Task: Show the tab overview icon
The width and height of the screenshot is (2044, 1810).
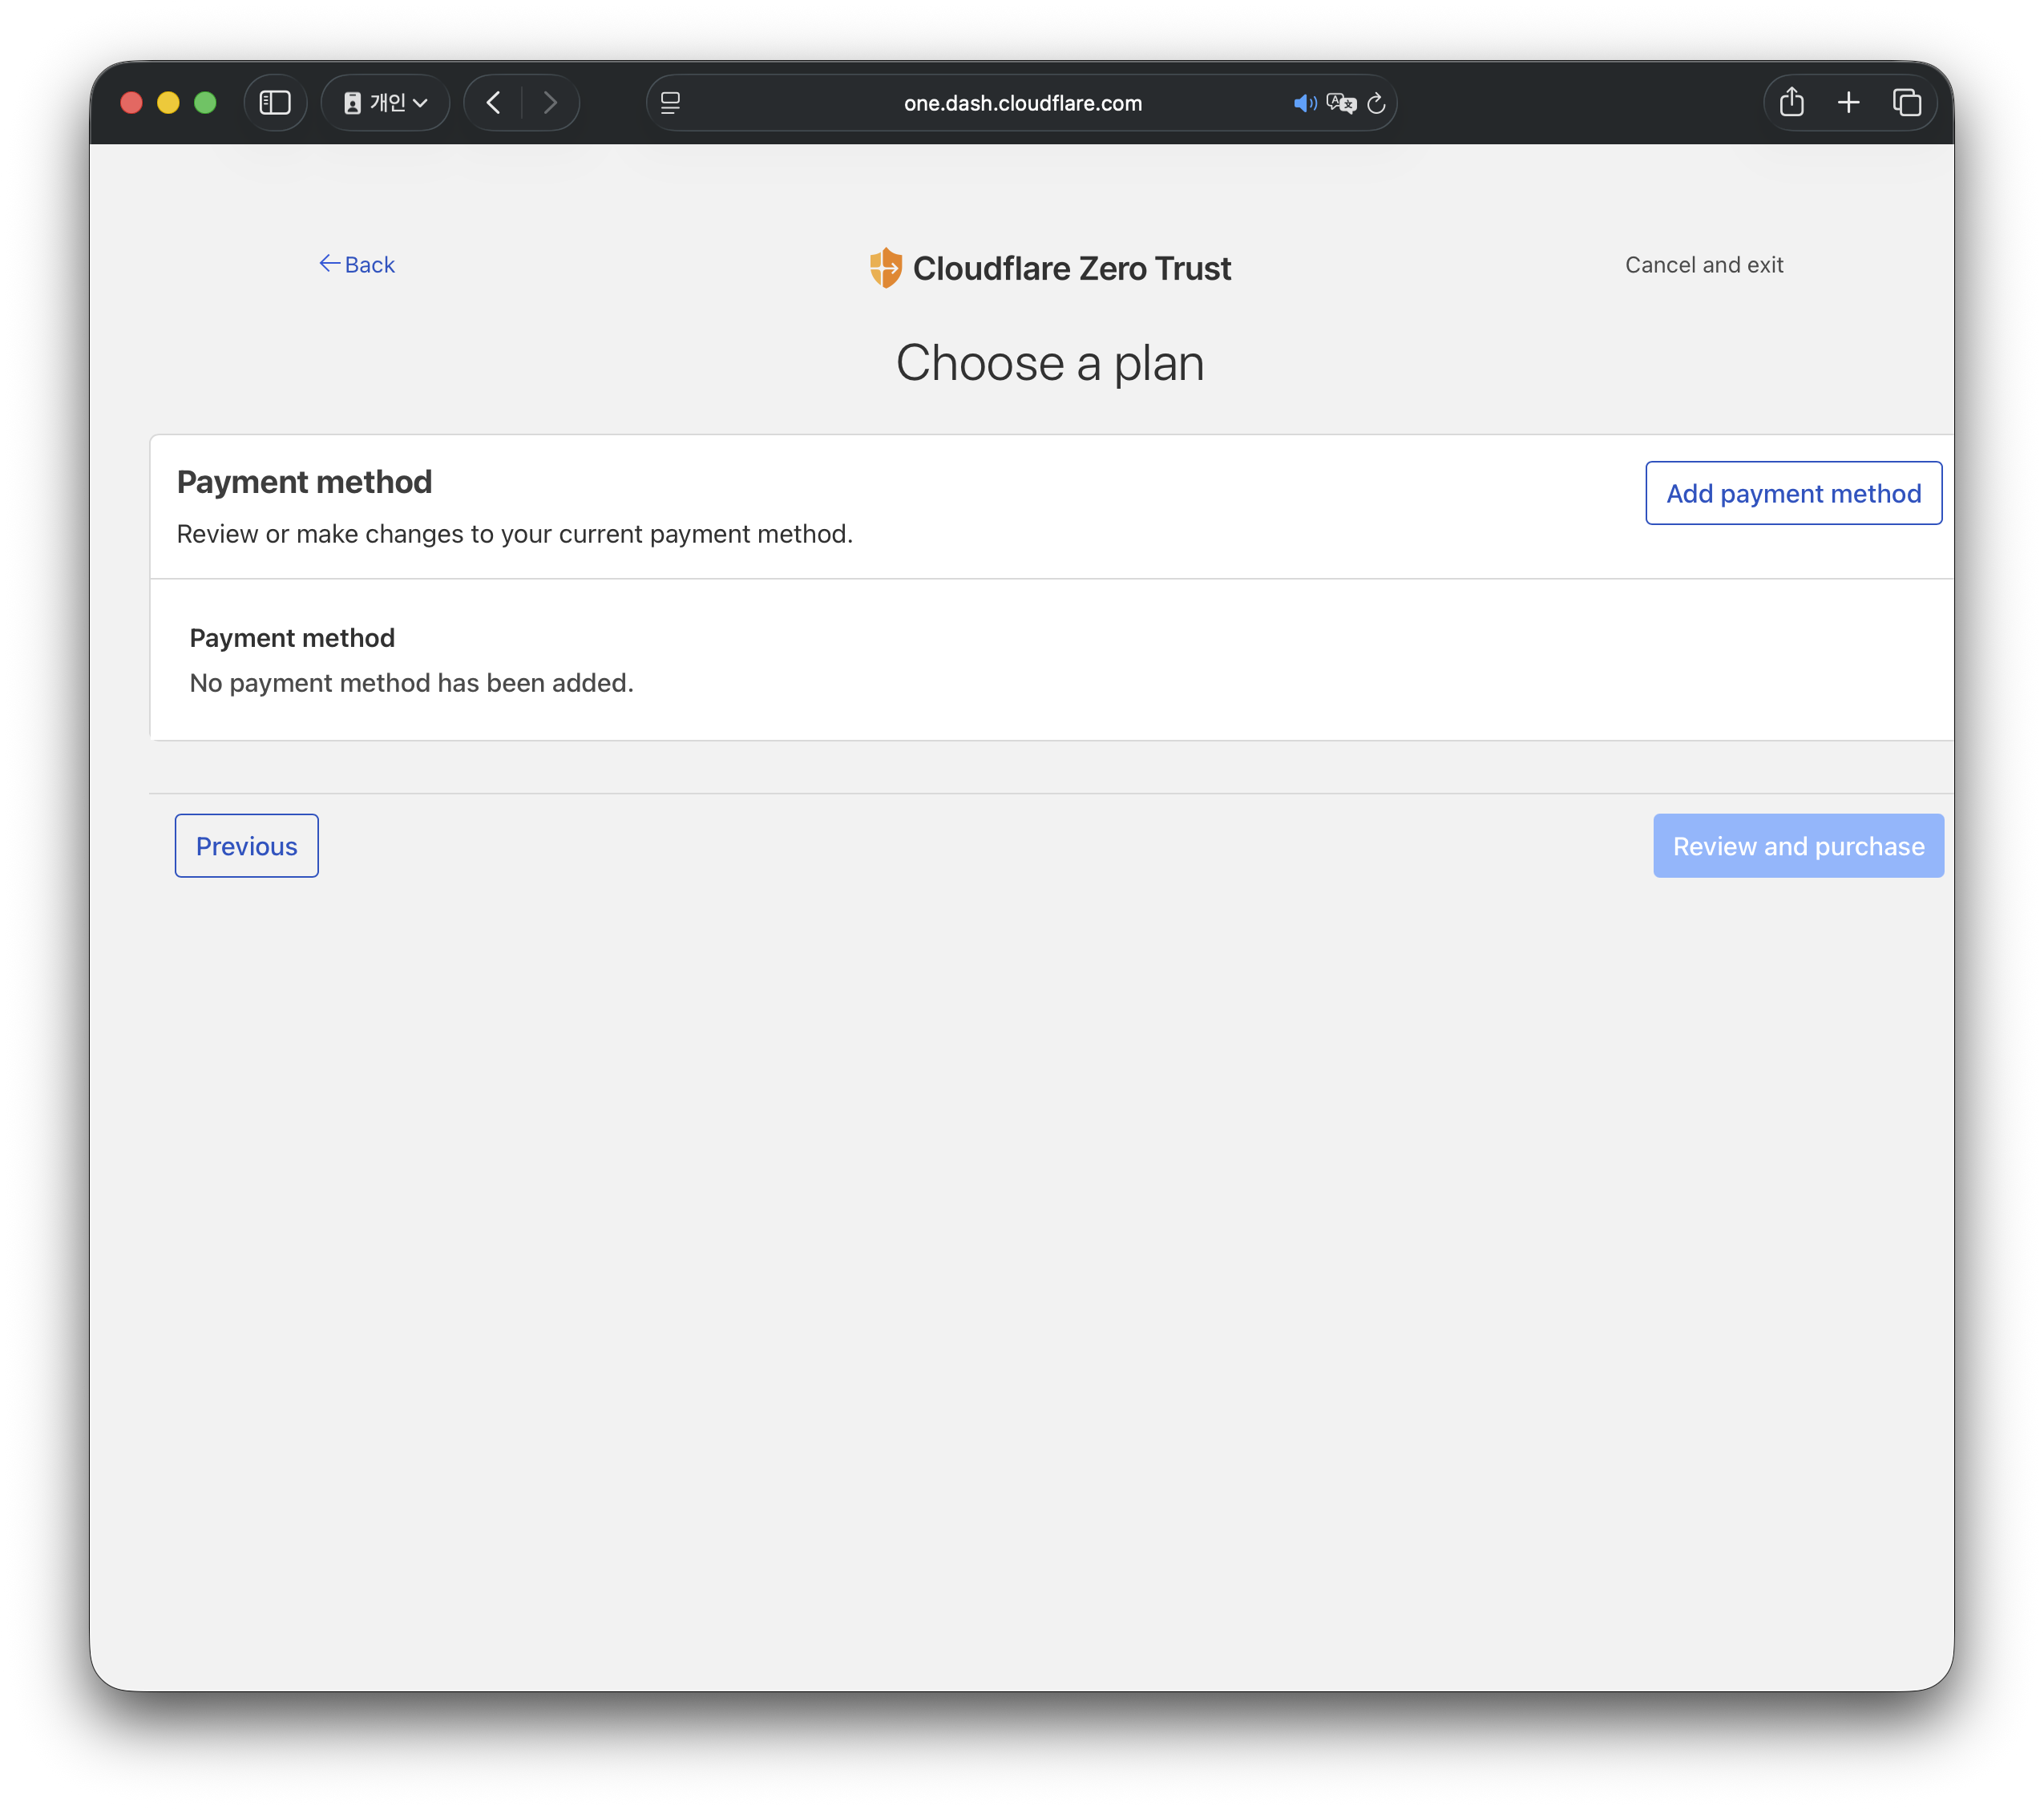Action: (x=1906, y=103)
